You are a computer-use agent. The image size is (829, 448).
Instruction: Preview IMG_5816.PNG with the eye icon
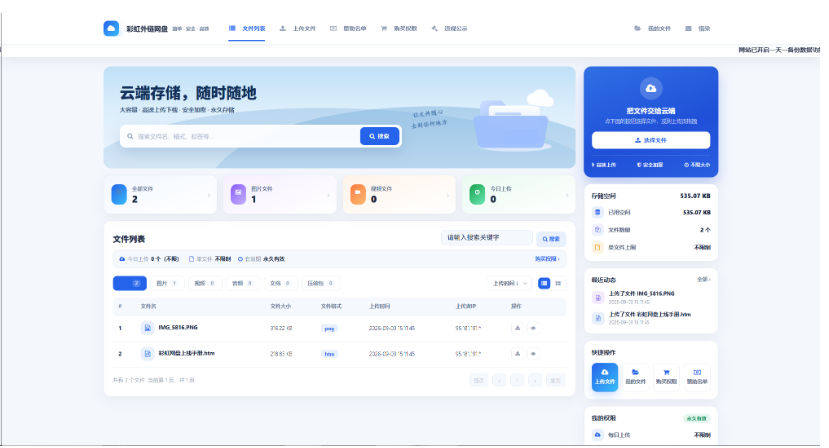click(533, 328)
